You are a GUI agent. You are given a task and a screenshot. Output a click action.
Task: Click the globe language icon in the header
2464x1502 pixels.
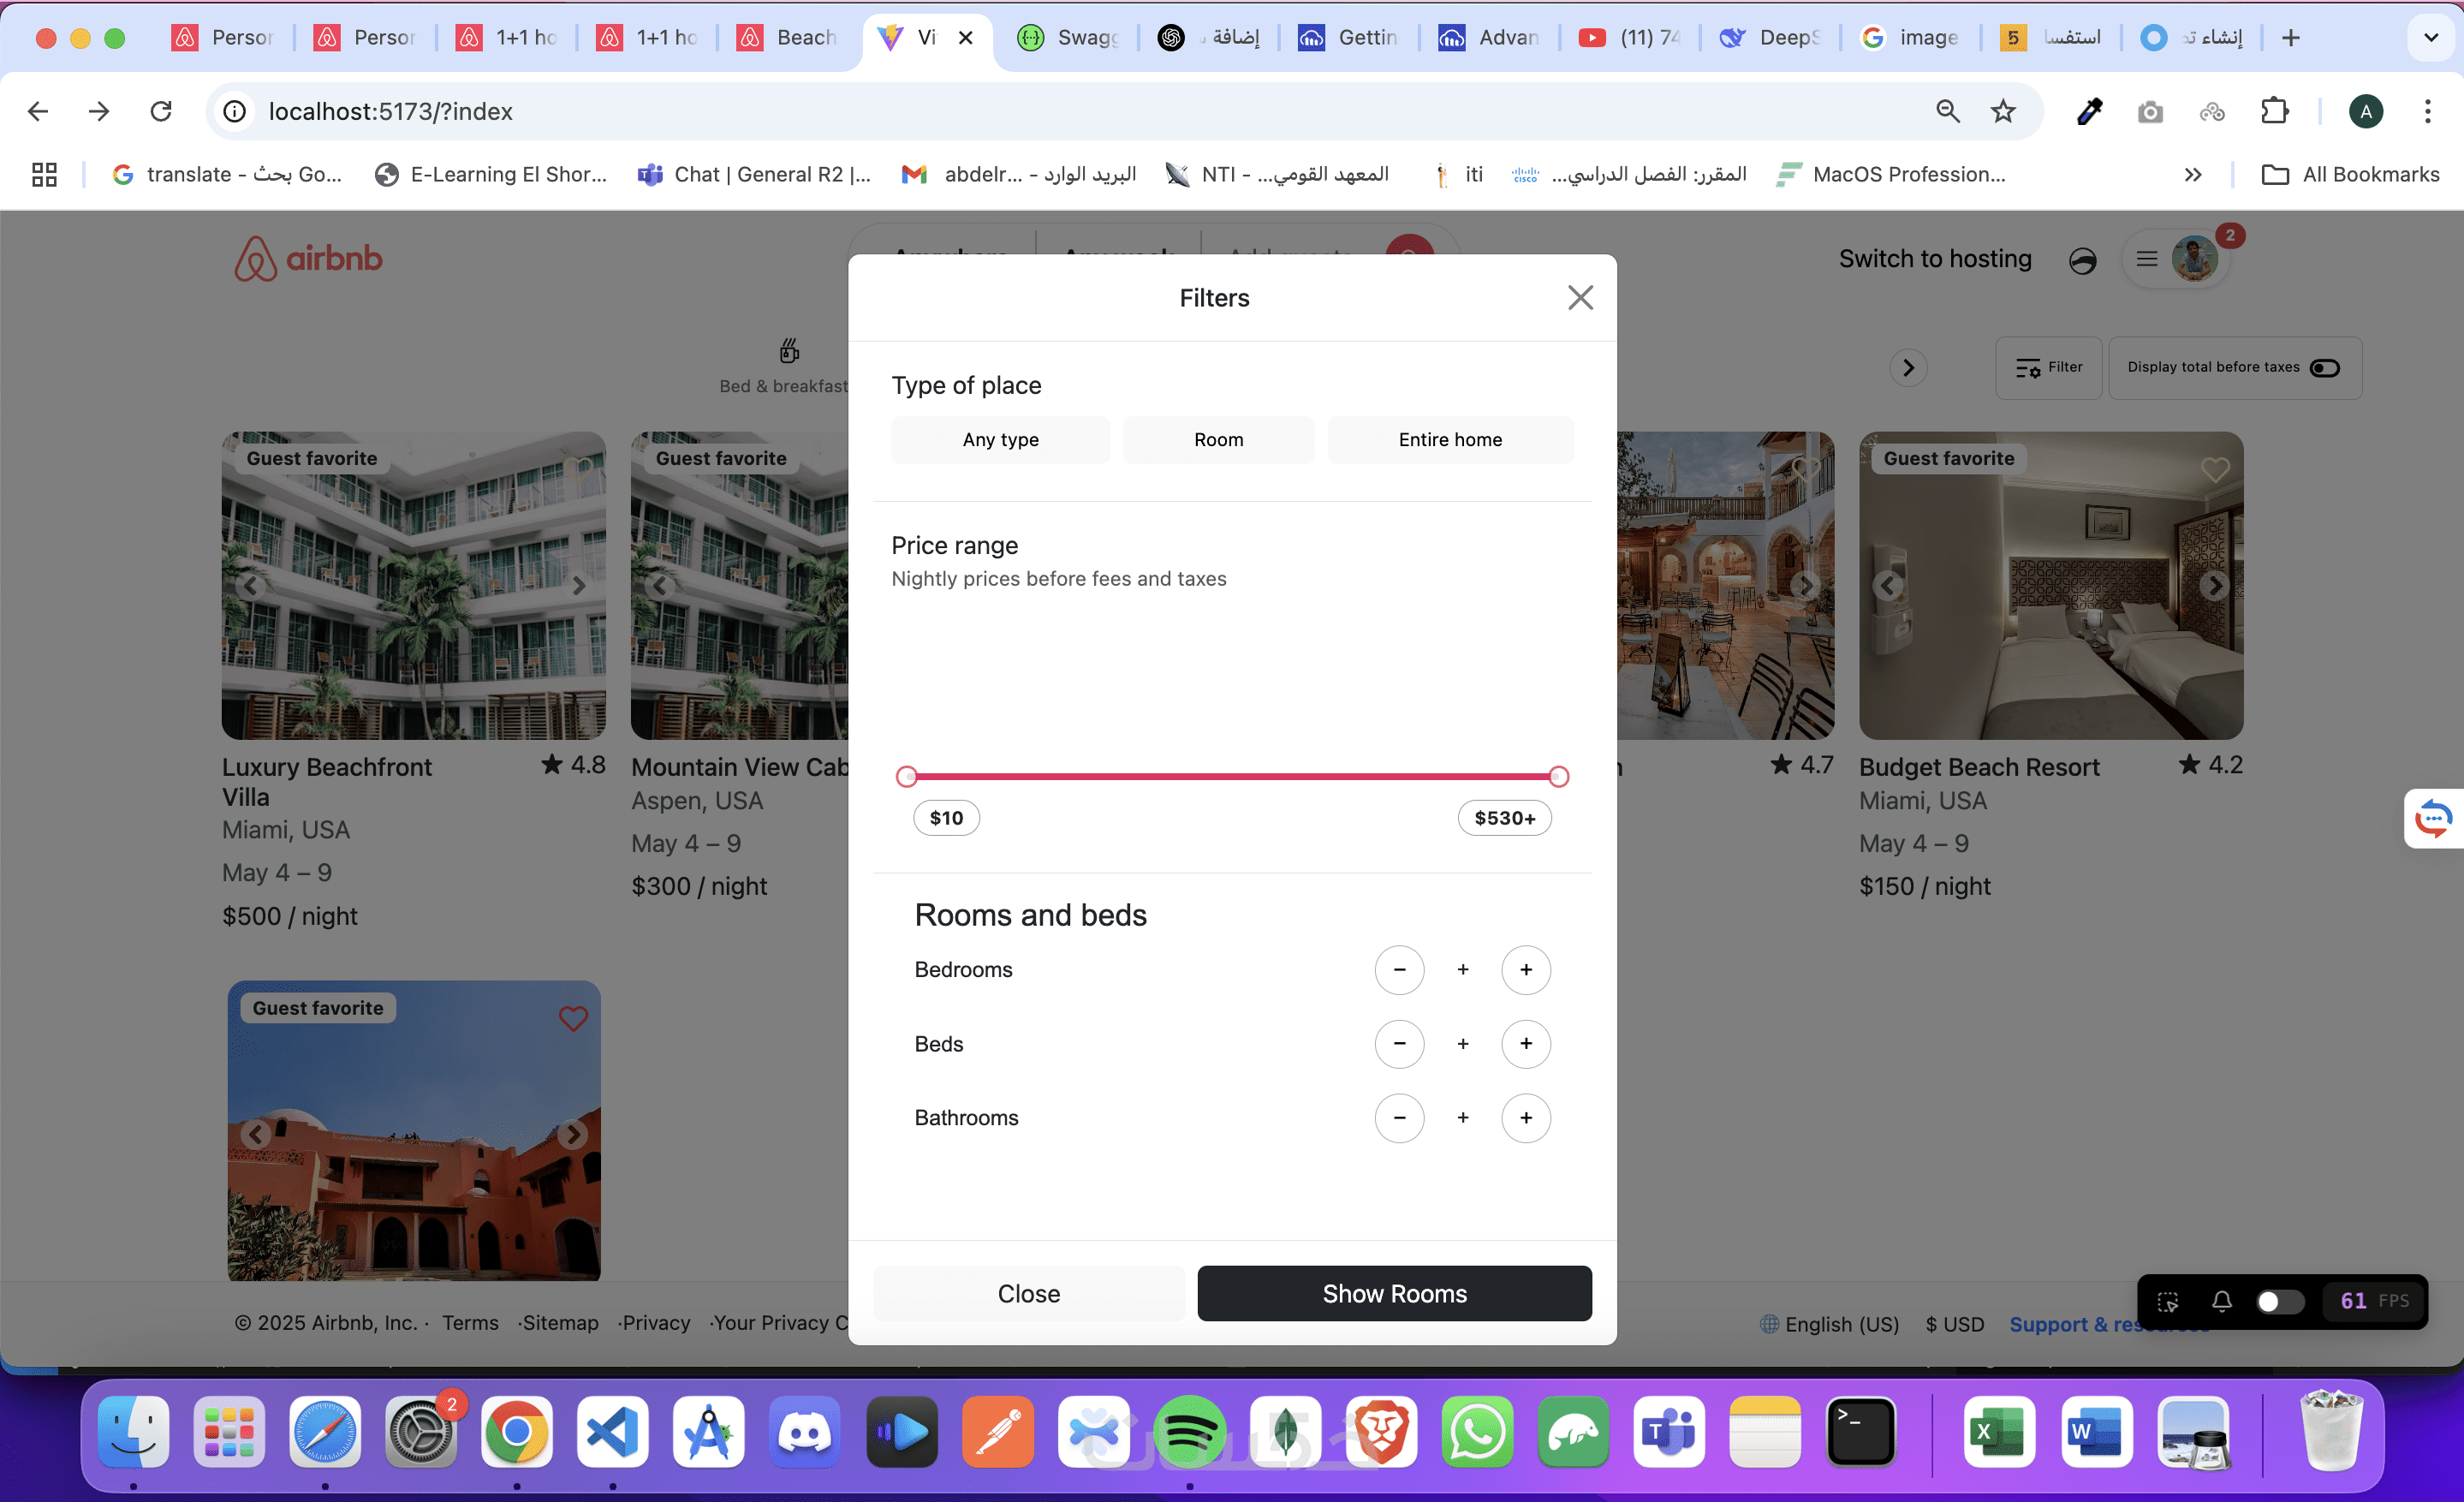click(2082, 260)
